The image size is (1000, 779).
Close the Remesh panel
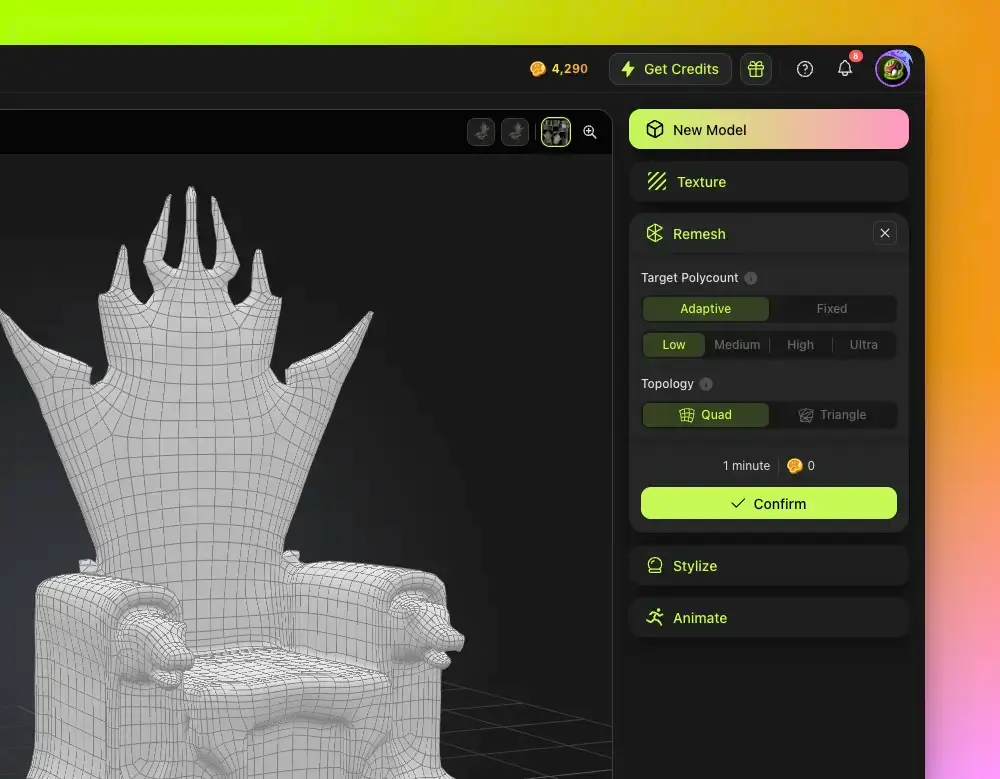click(884, 232)
